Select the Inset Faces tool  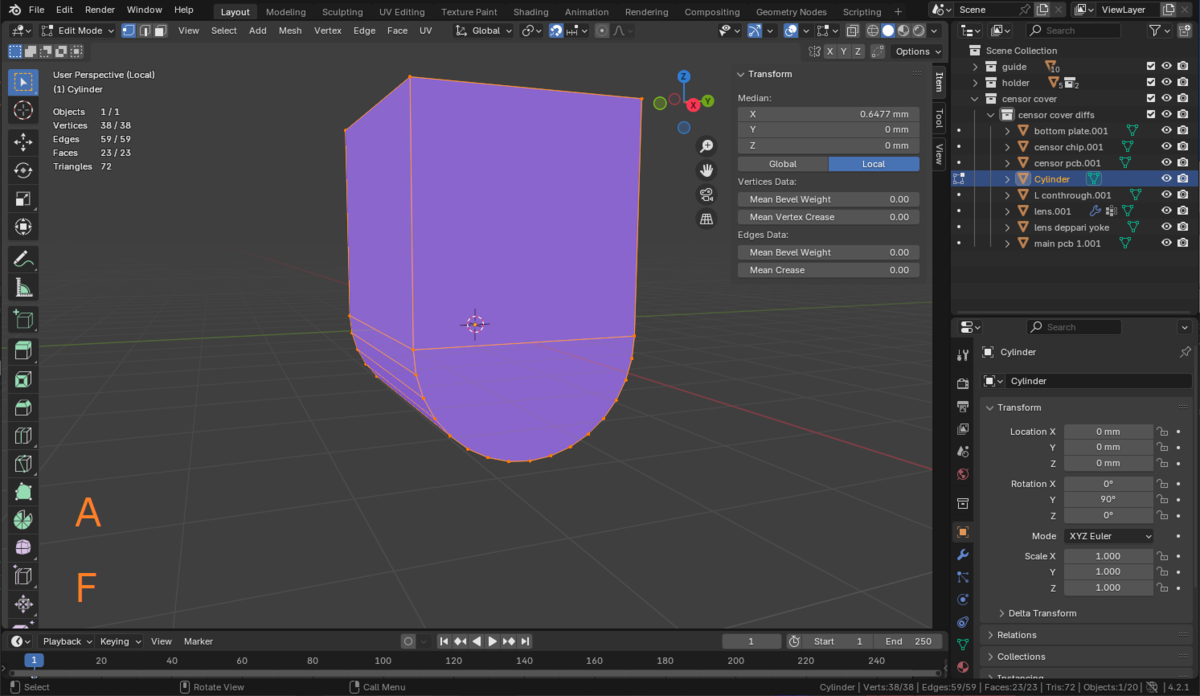coord(23,379)
